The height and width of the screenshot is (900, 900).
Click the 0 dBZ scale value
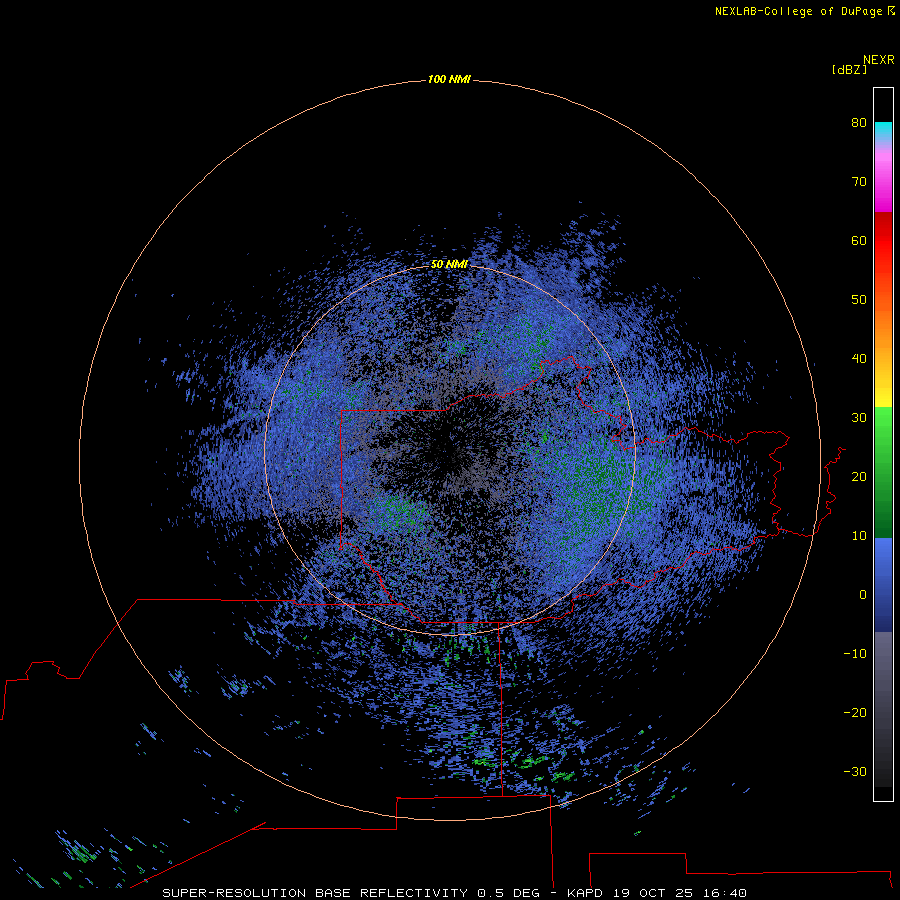click(863, 595)
